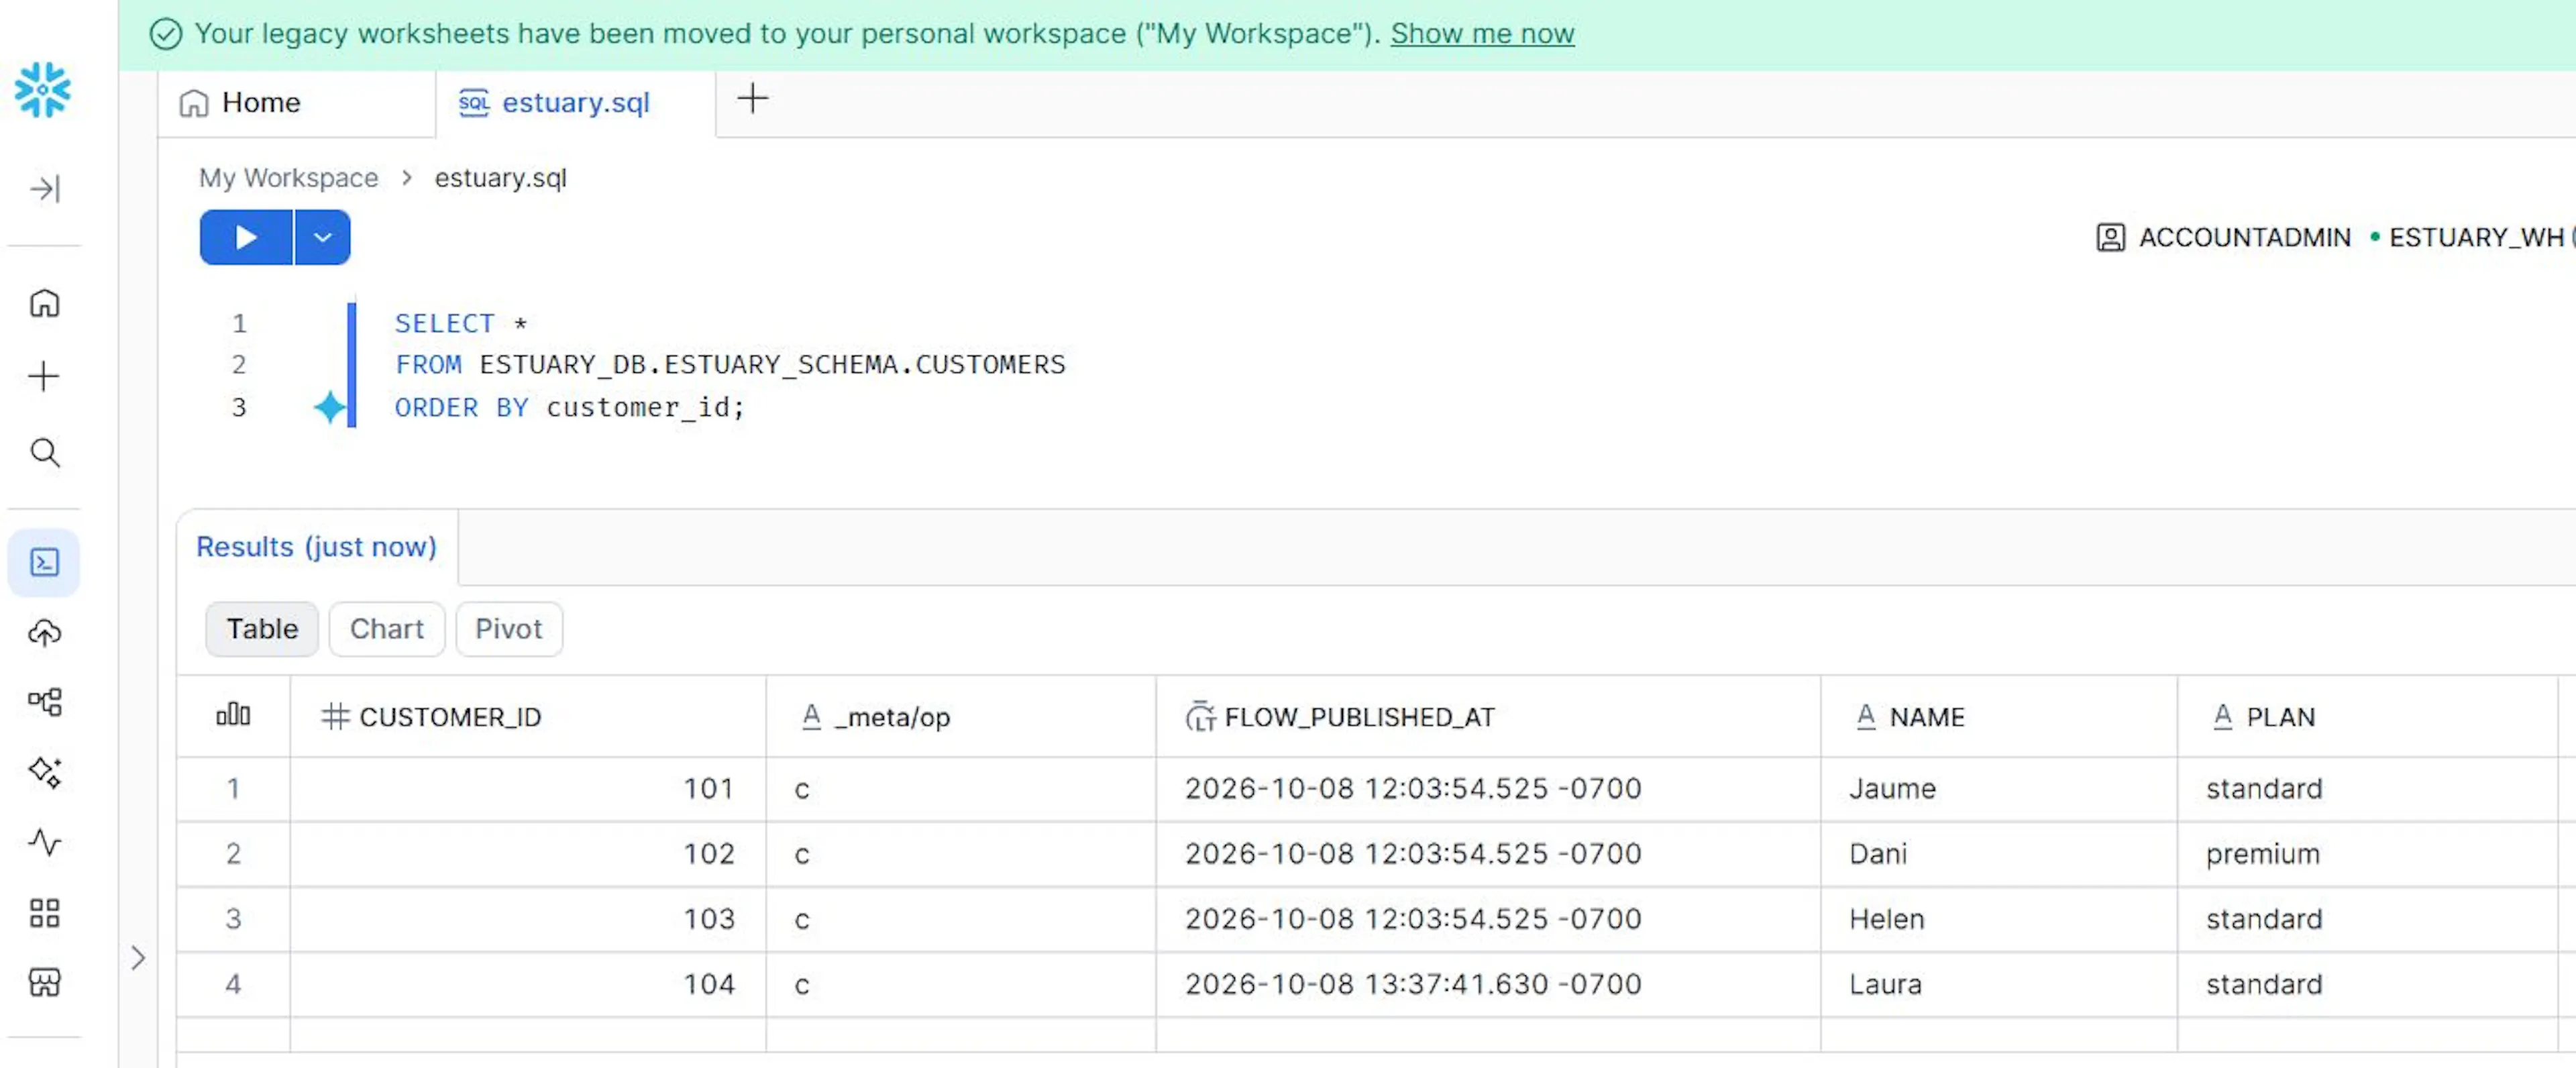The width and height of the screenshot is (2576, 1068).
Task: Open the Projects worksheets sidebar icon
Action: [x=44, y=562]
